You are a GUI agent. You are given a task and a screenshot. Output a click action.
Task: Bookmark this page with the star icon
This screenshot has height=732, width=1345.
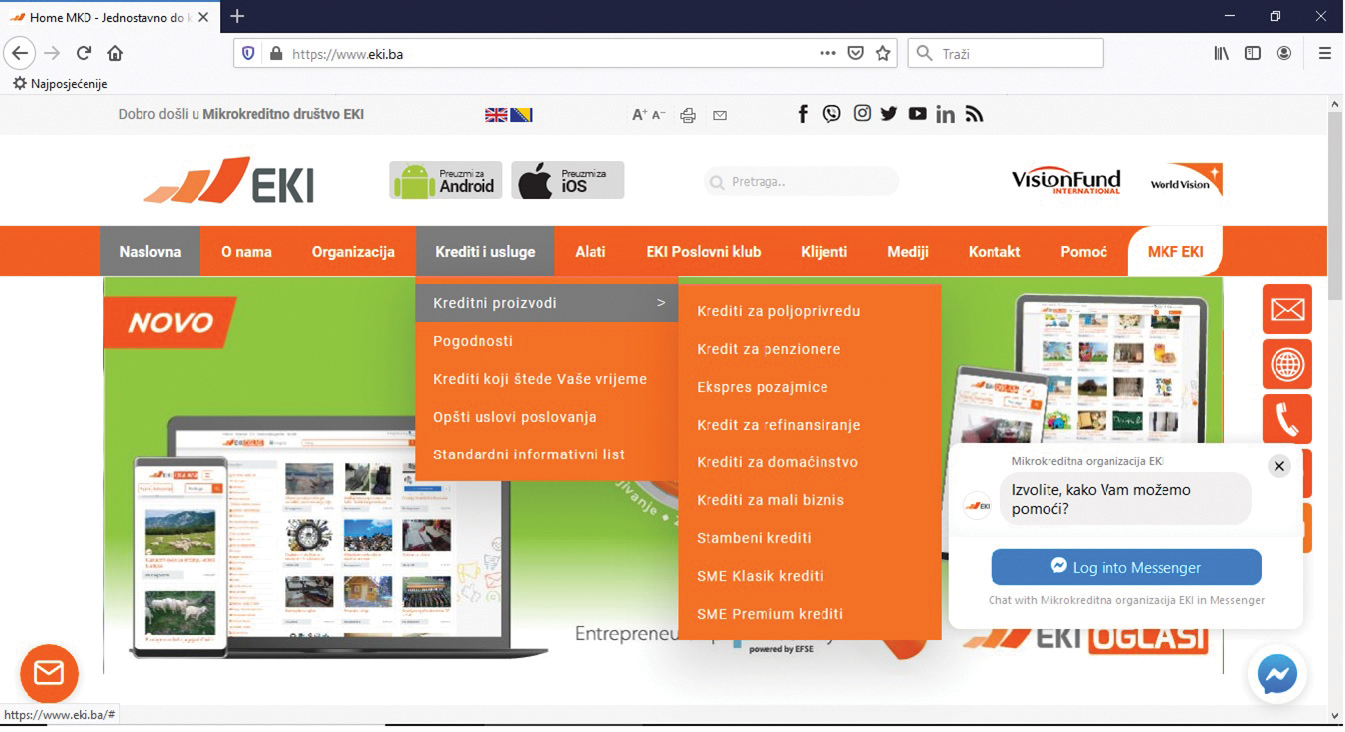tap(883, 53)
